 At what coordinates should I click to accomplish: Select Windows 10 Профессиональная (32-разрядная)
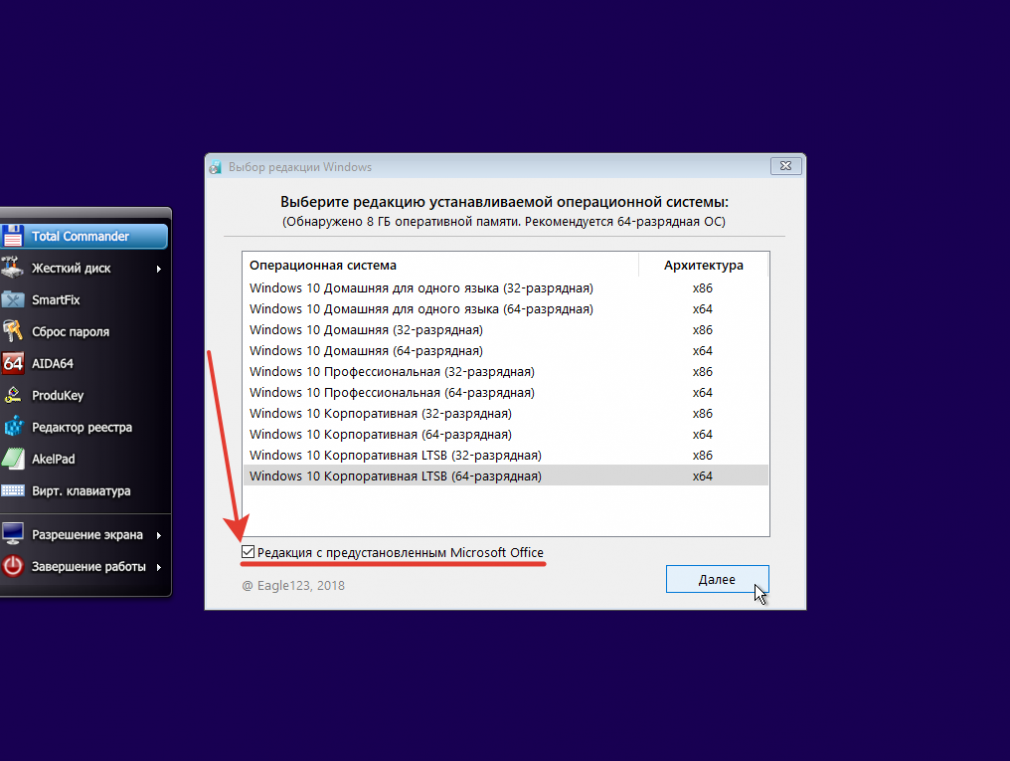pyautogui.click(x=506, y=372)
